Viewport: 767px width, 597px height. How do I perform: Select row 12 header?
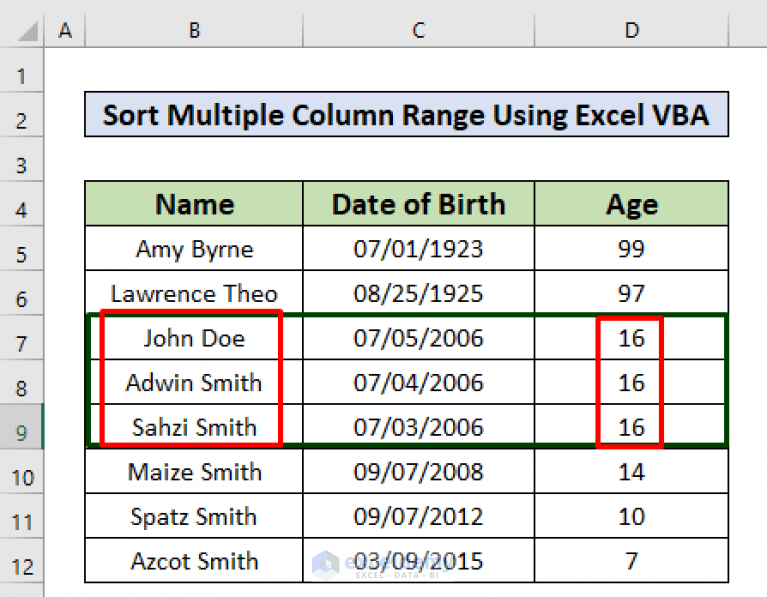click(22, 561)
